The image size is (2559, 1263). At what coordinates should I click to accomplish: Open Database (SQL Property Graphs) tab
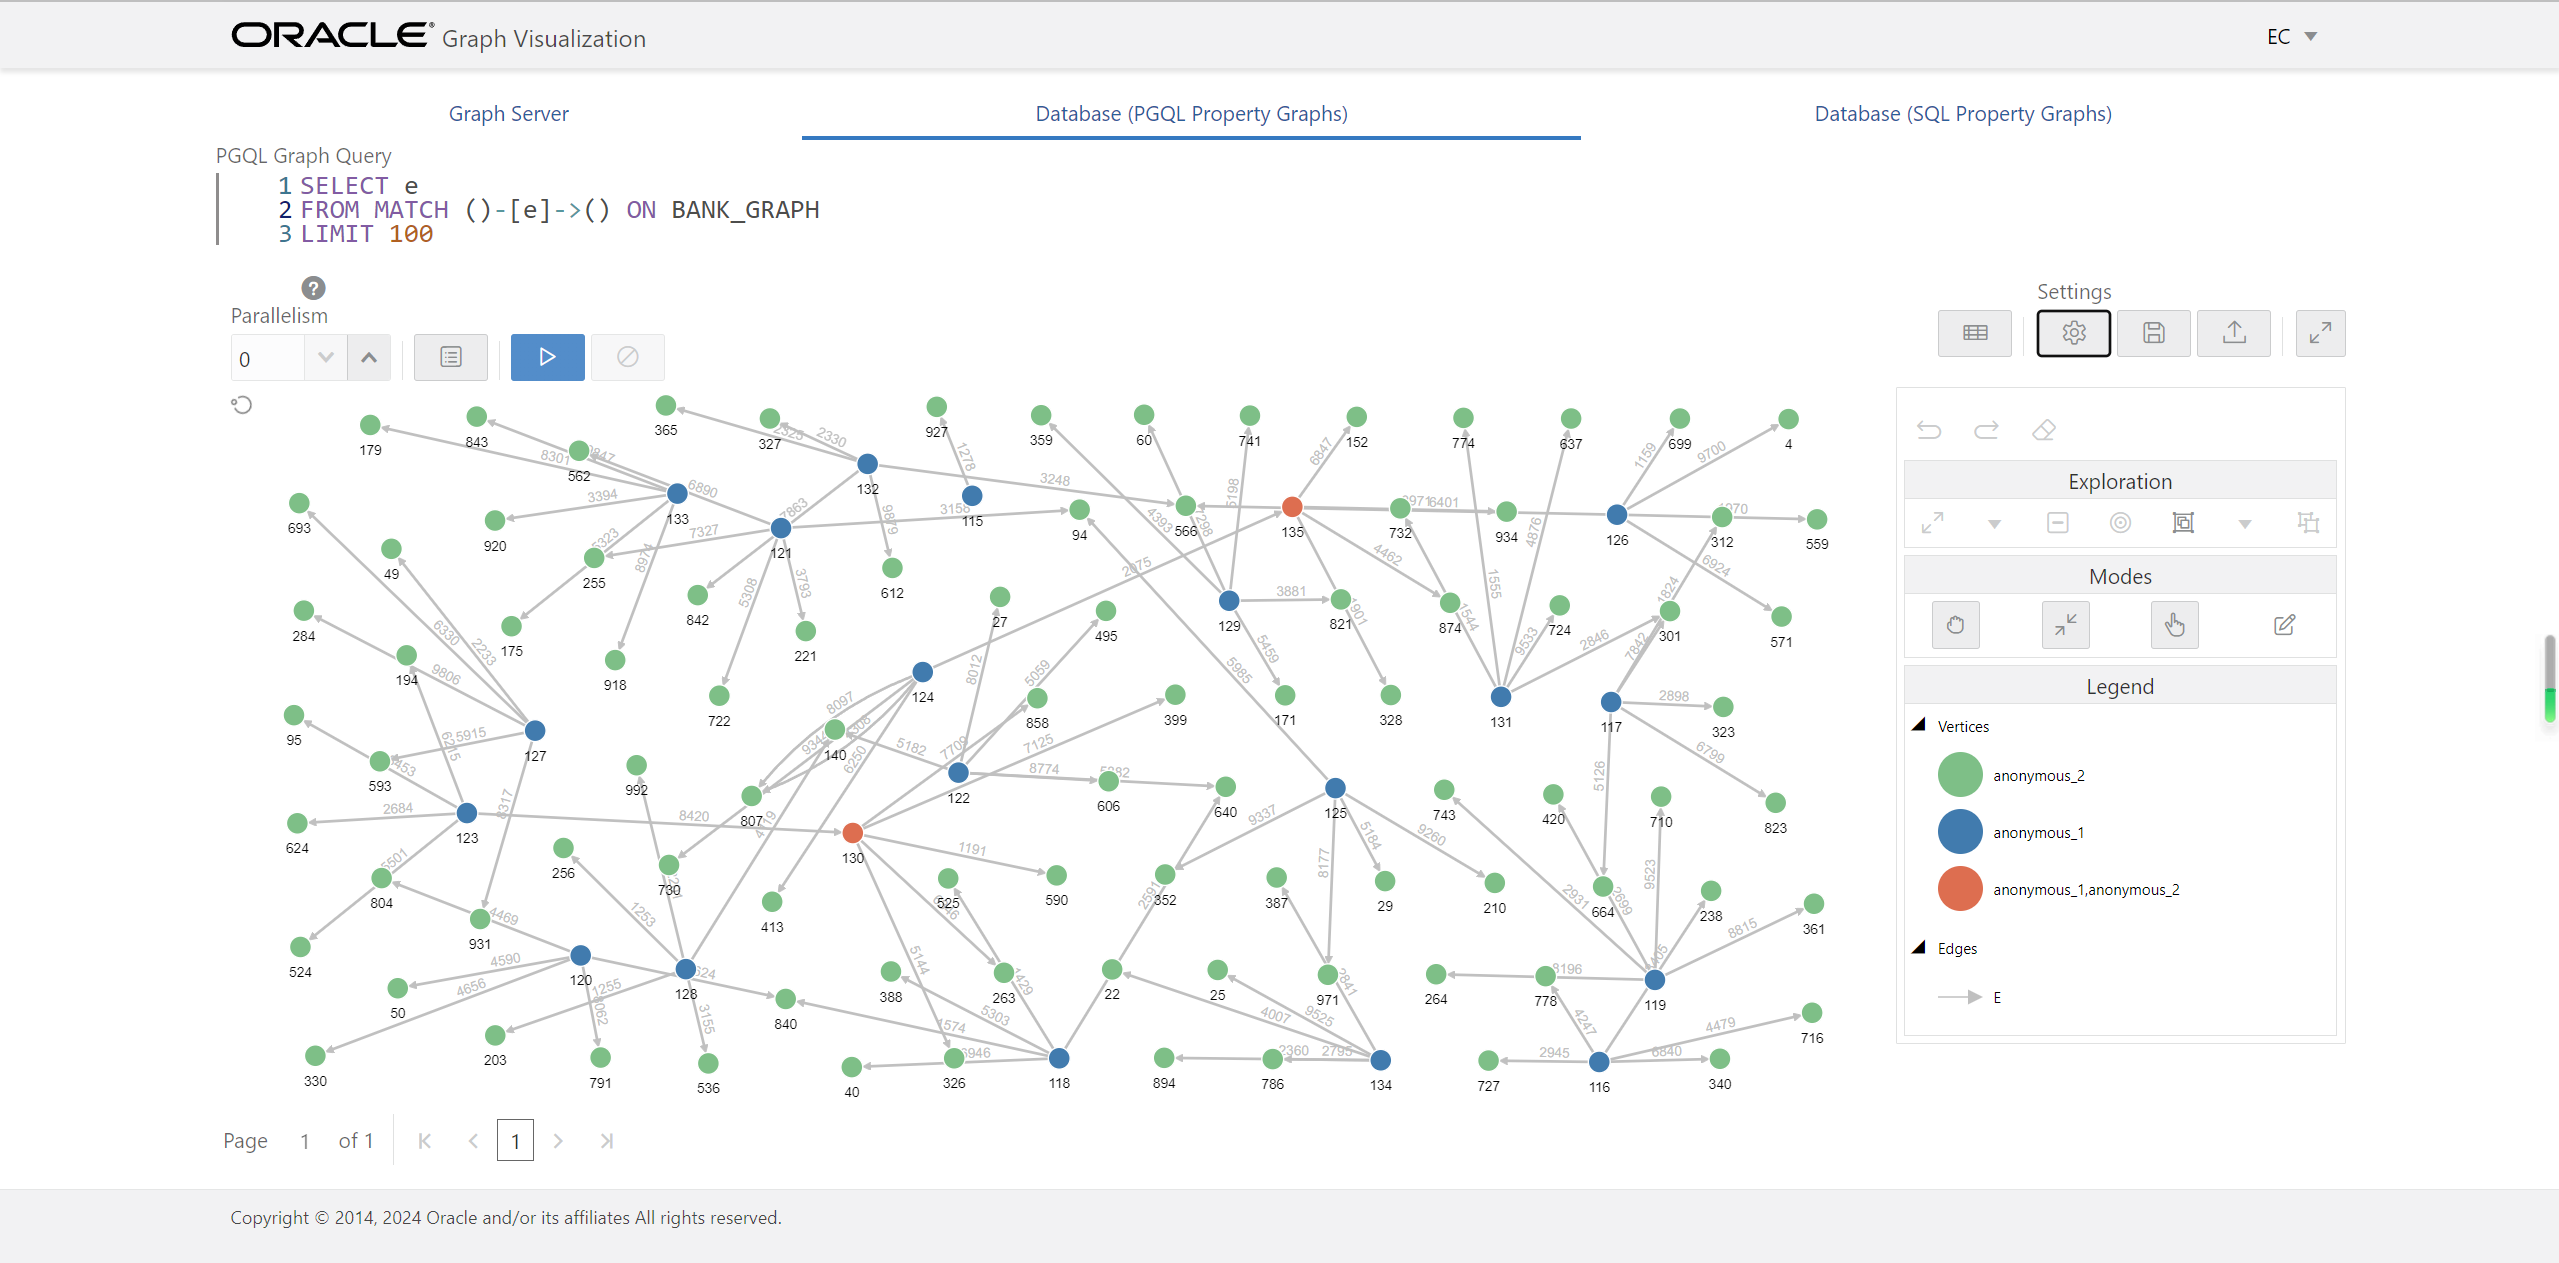(x=1962, y=114)
